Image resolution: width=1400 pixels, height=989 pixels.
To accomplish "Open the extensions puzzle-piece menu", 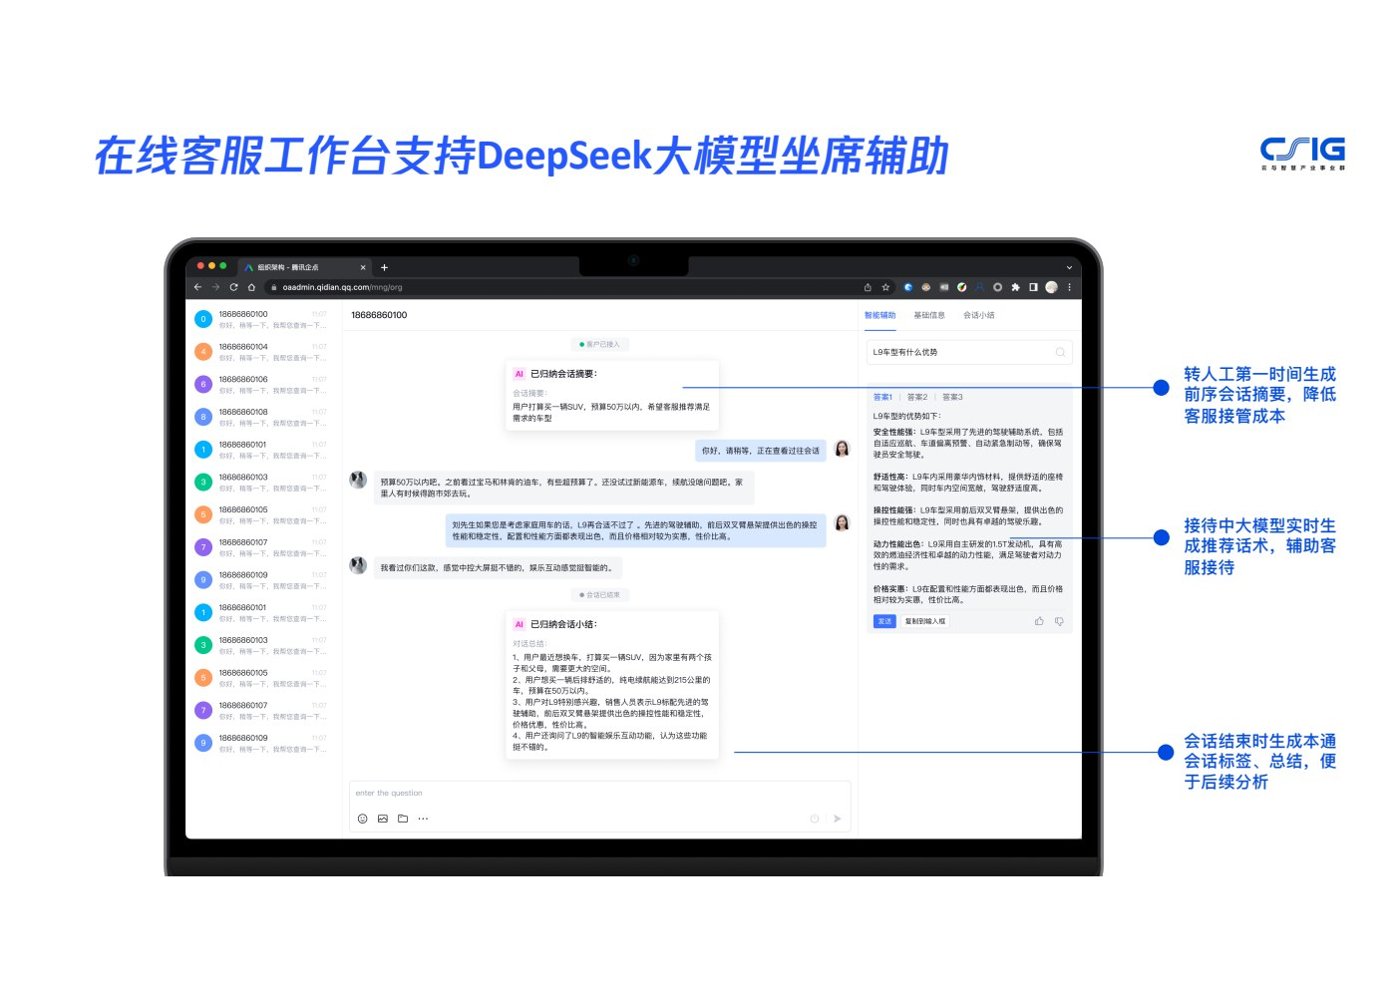I will (1016, 287).
